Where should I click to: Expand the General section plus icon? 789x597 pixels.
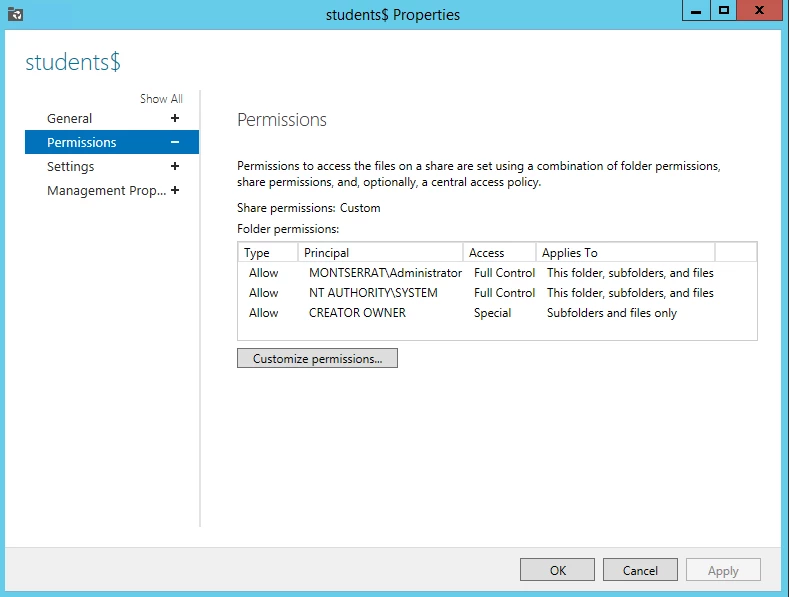175,118
